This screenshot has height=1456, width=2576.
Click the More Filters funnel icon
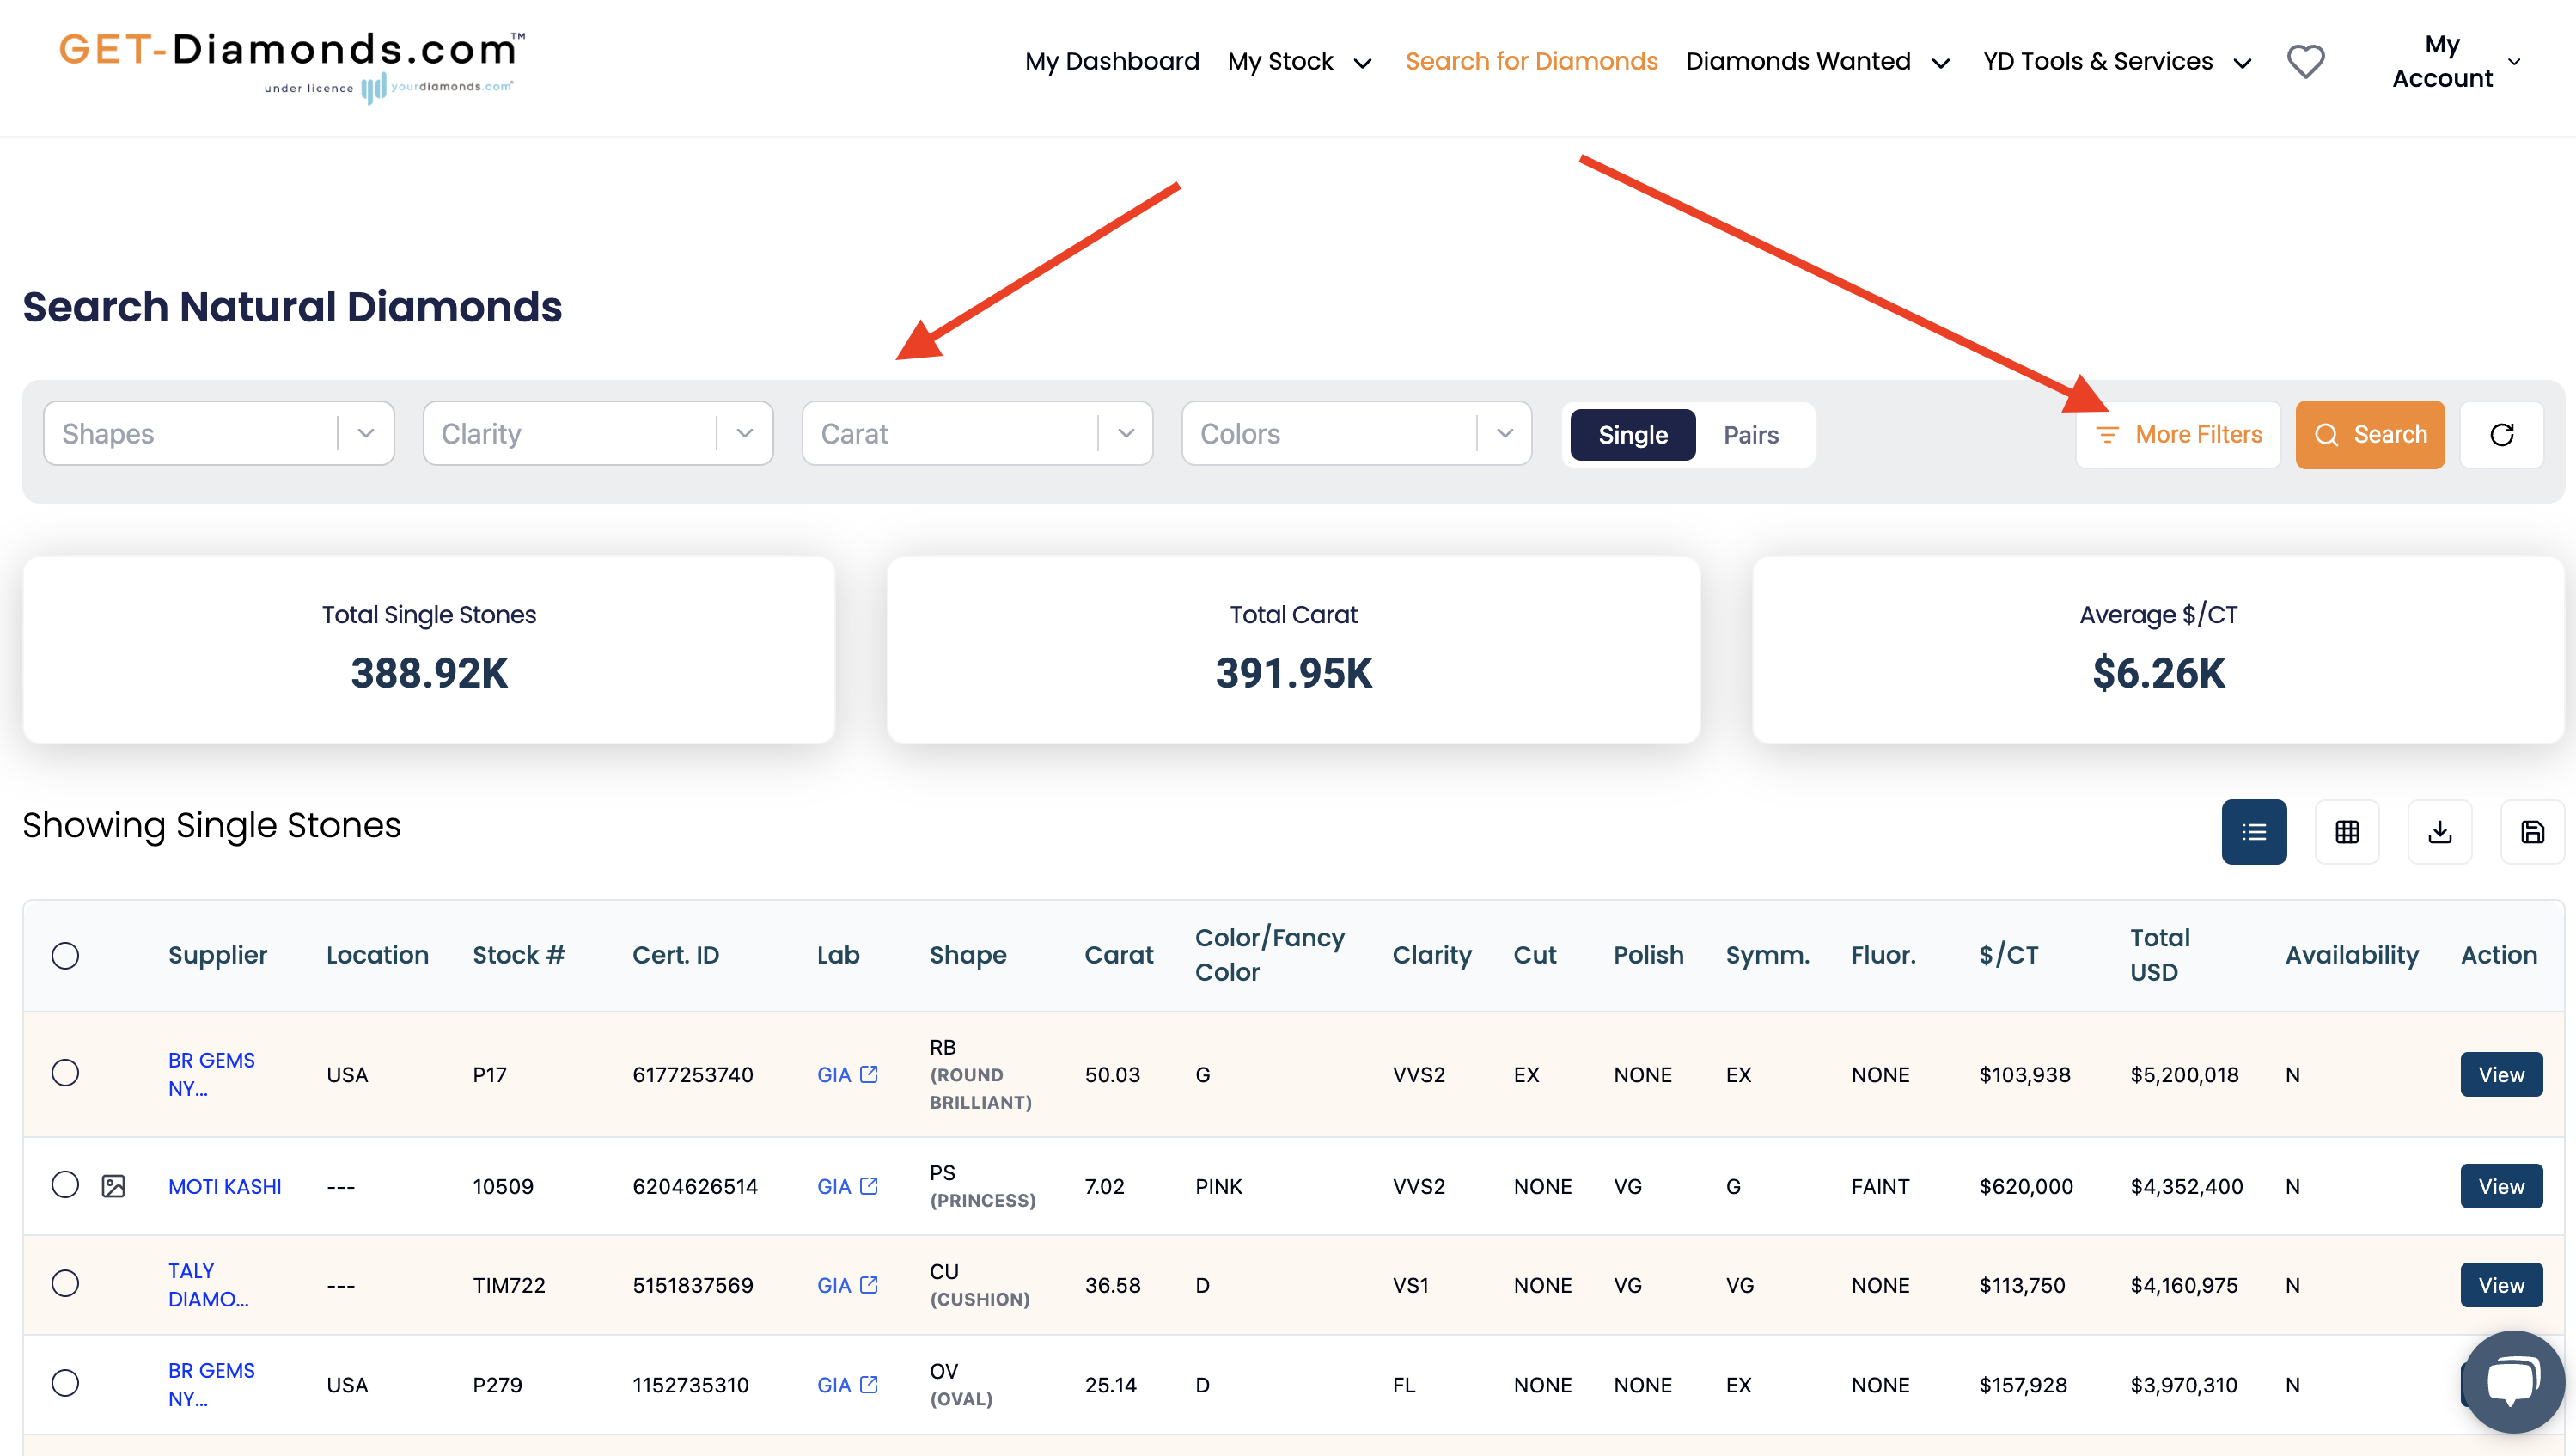2107,434
